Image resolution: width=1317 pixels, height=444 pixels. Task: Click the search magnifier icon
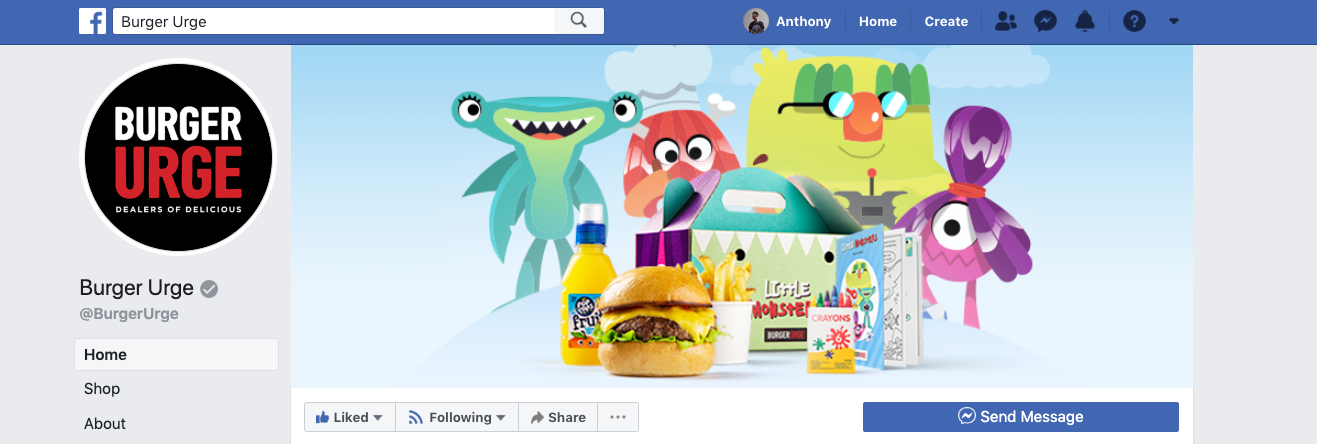(x=579, y=21)
